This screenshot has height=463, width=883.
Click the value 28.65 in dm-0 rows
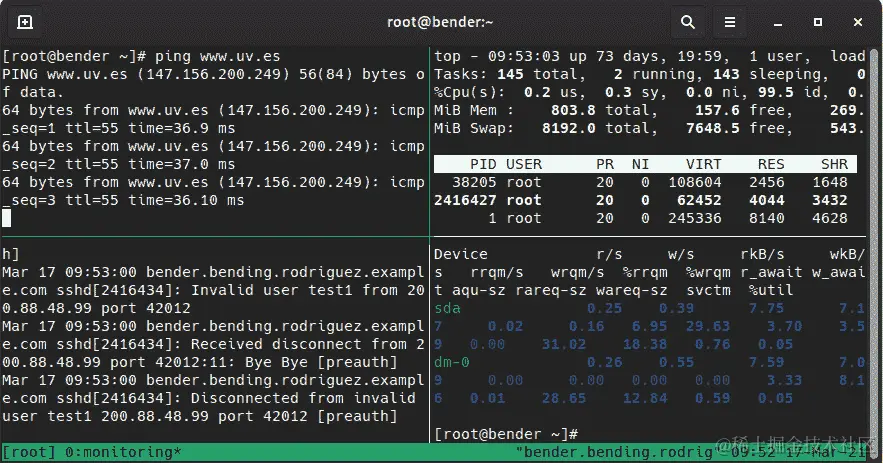(564, 399)
